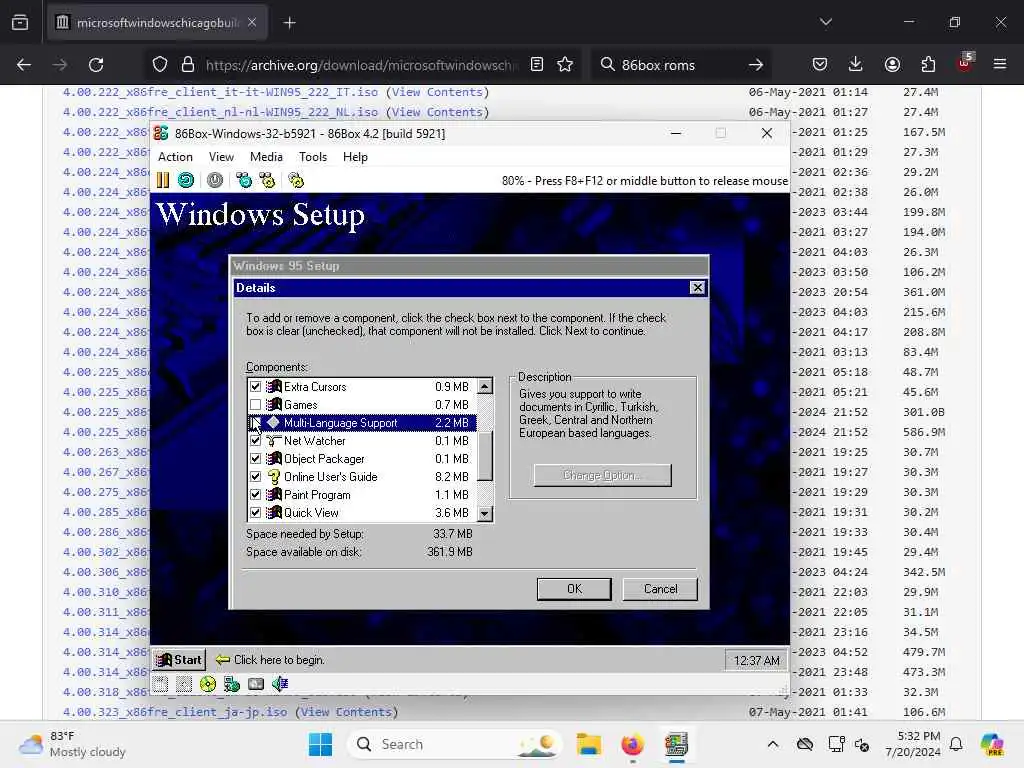Click the Games component icon
The image size is (1024, 768).
click(274, 405)
